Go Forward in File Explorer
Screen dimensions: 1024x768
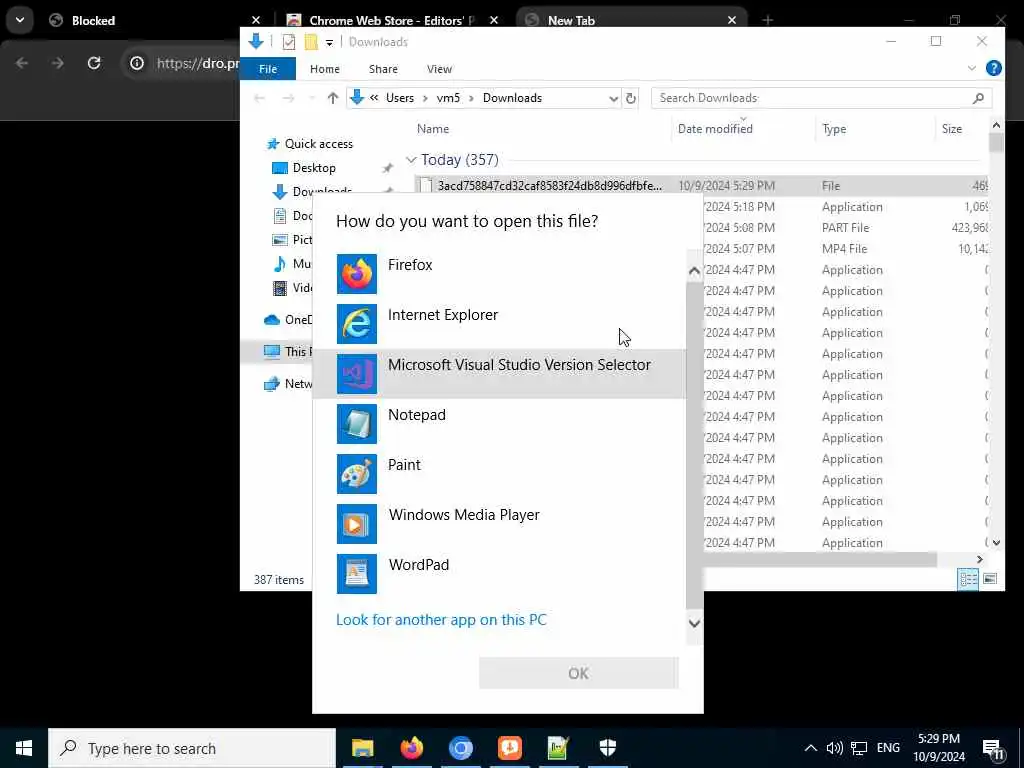pos(288,98)
